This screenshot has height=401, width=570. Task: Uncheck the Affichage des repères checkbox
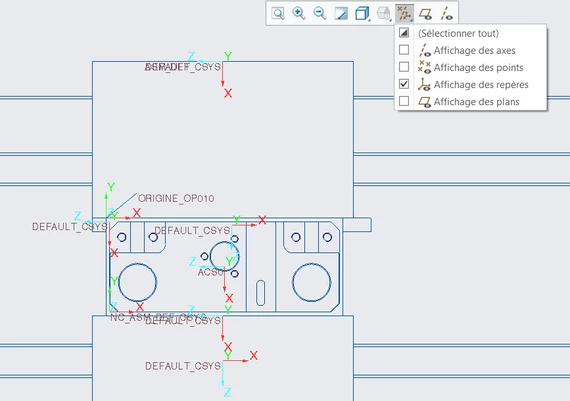pos(404,84)
